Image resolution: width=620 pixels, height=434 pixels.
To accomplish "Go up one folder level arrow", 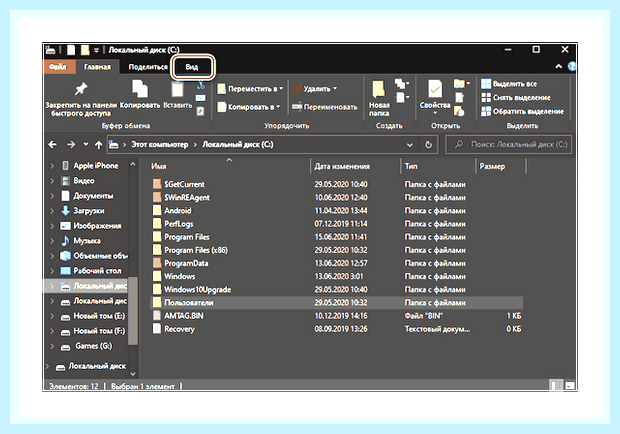I will click(98, 145).
